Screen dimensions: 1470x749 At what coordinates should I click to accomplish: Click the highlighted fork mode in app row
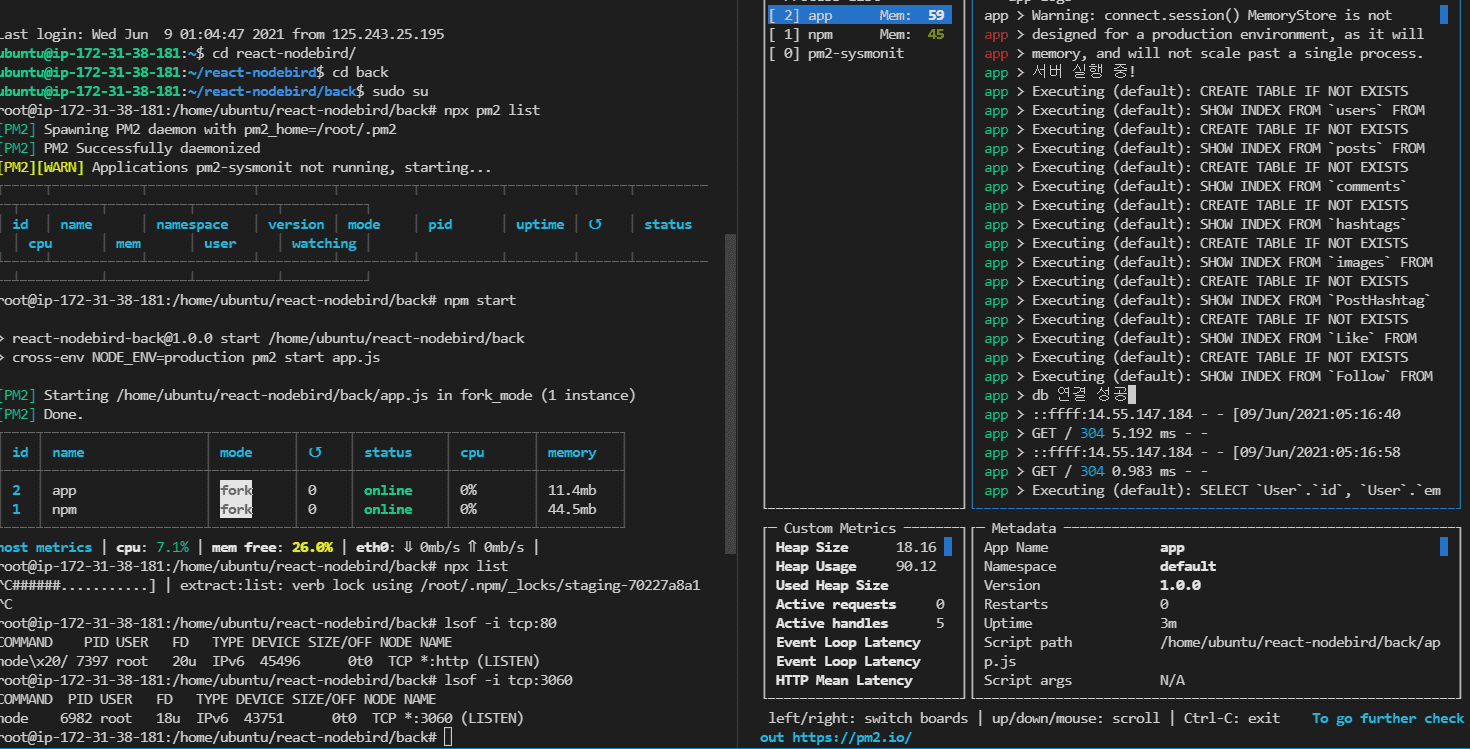236,491
